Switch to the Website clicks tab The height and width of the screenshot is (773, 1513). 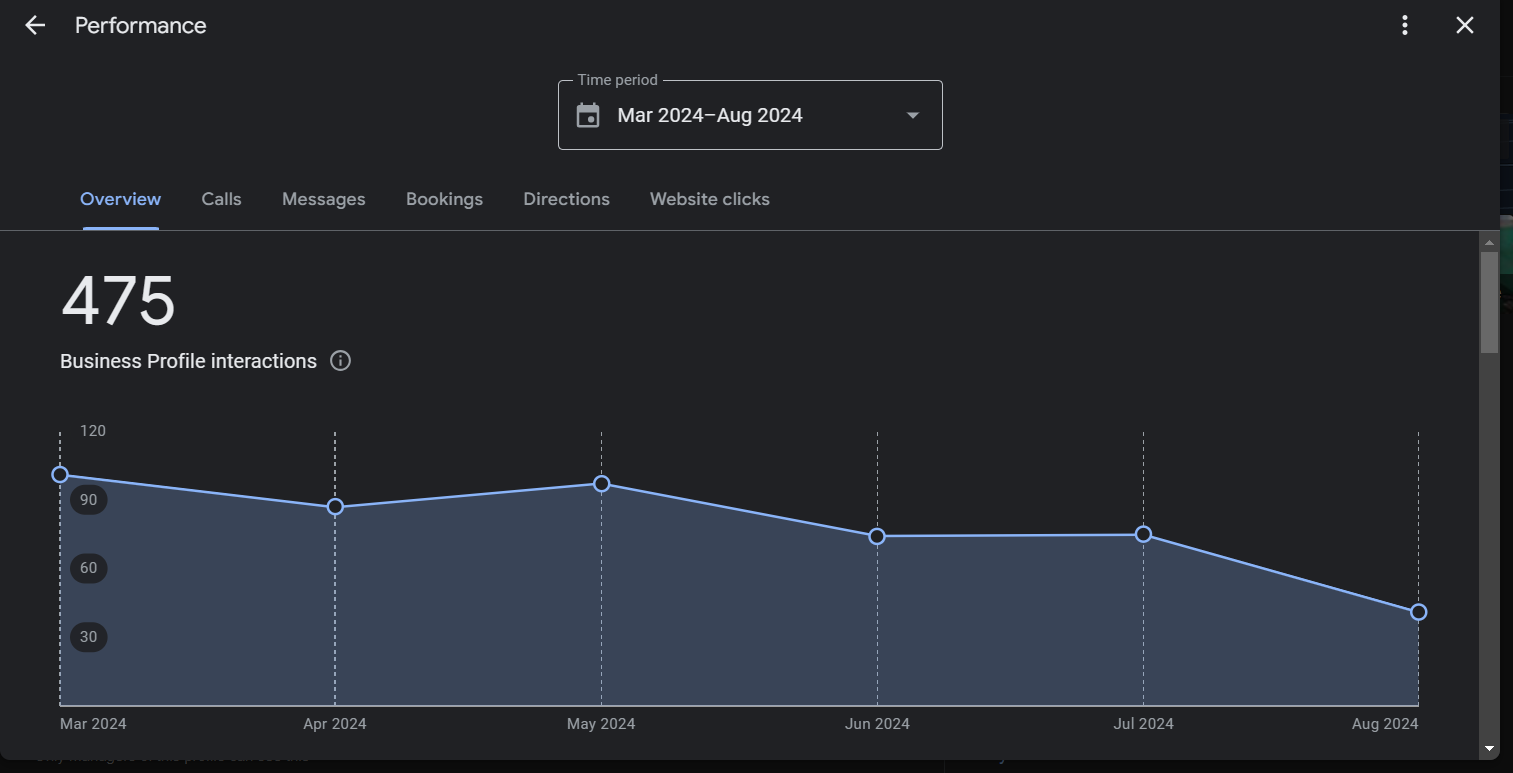coord(709,199)
